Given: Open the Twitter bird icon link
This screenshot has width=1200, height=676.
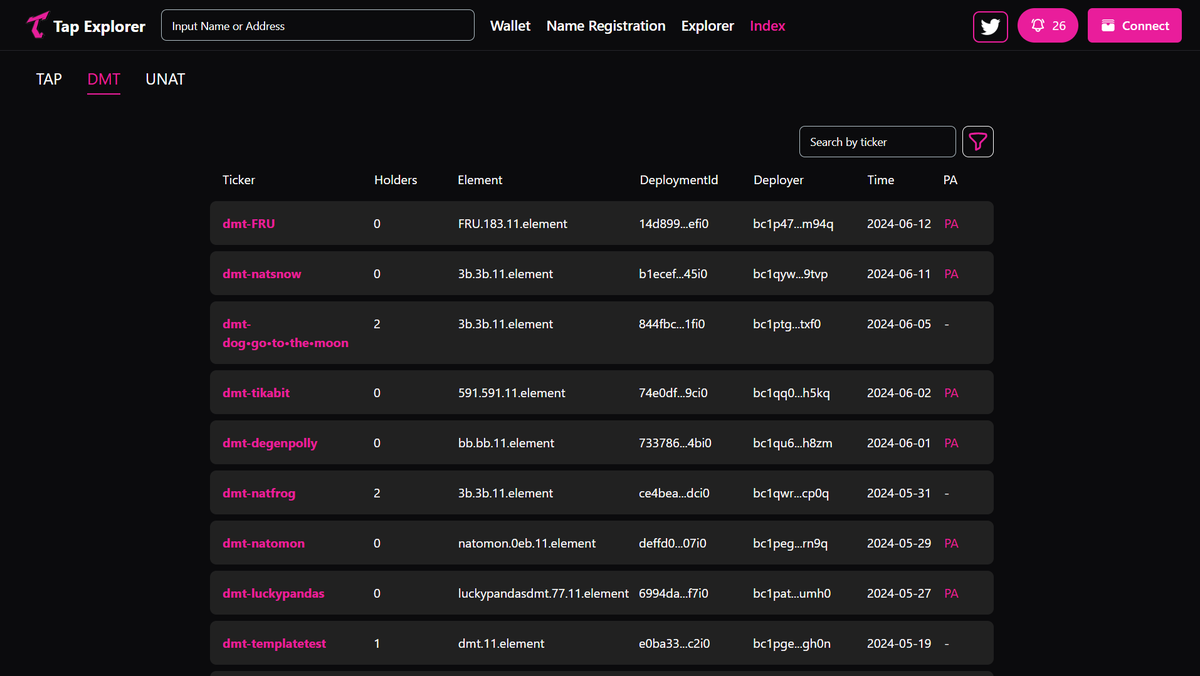Looking at the screenshot, I should pos(990,26).
